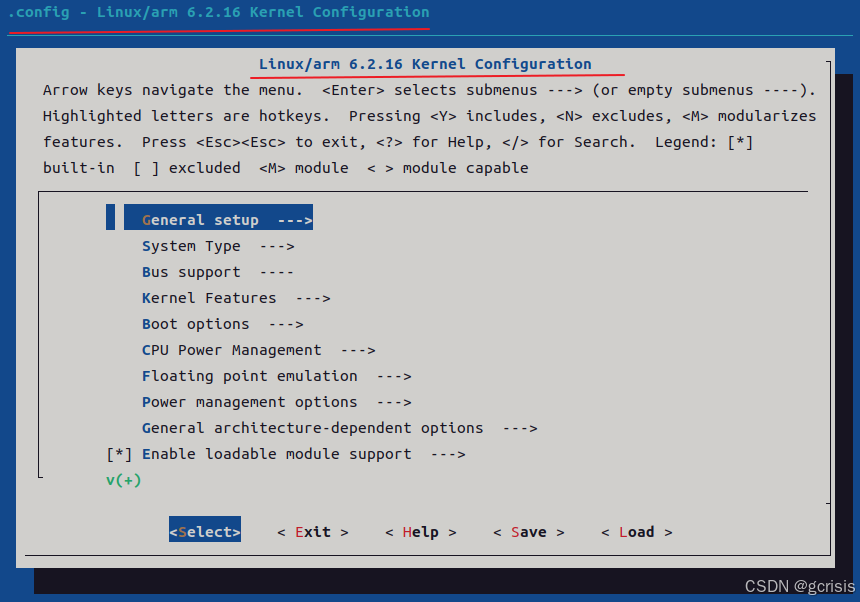Image resolution: width=860 pixels, height=602 pixels.
Task: Open the Kernel Features submenu
Action: tap(236, 298)
